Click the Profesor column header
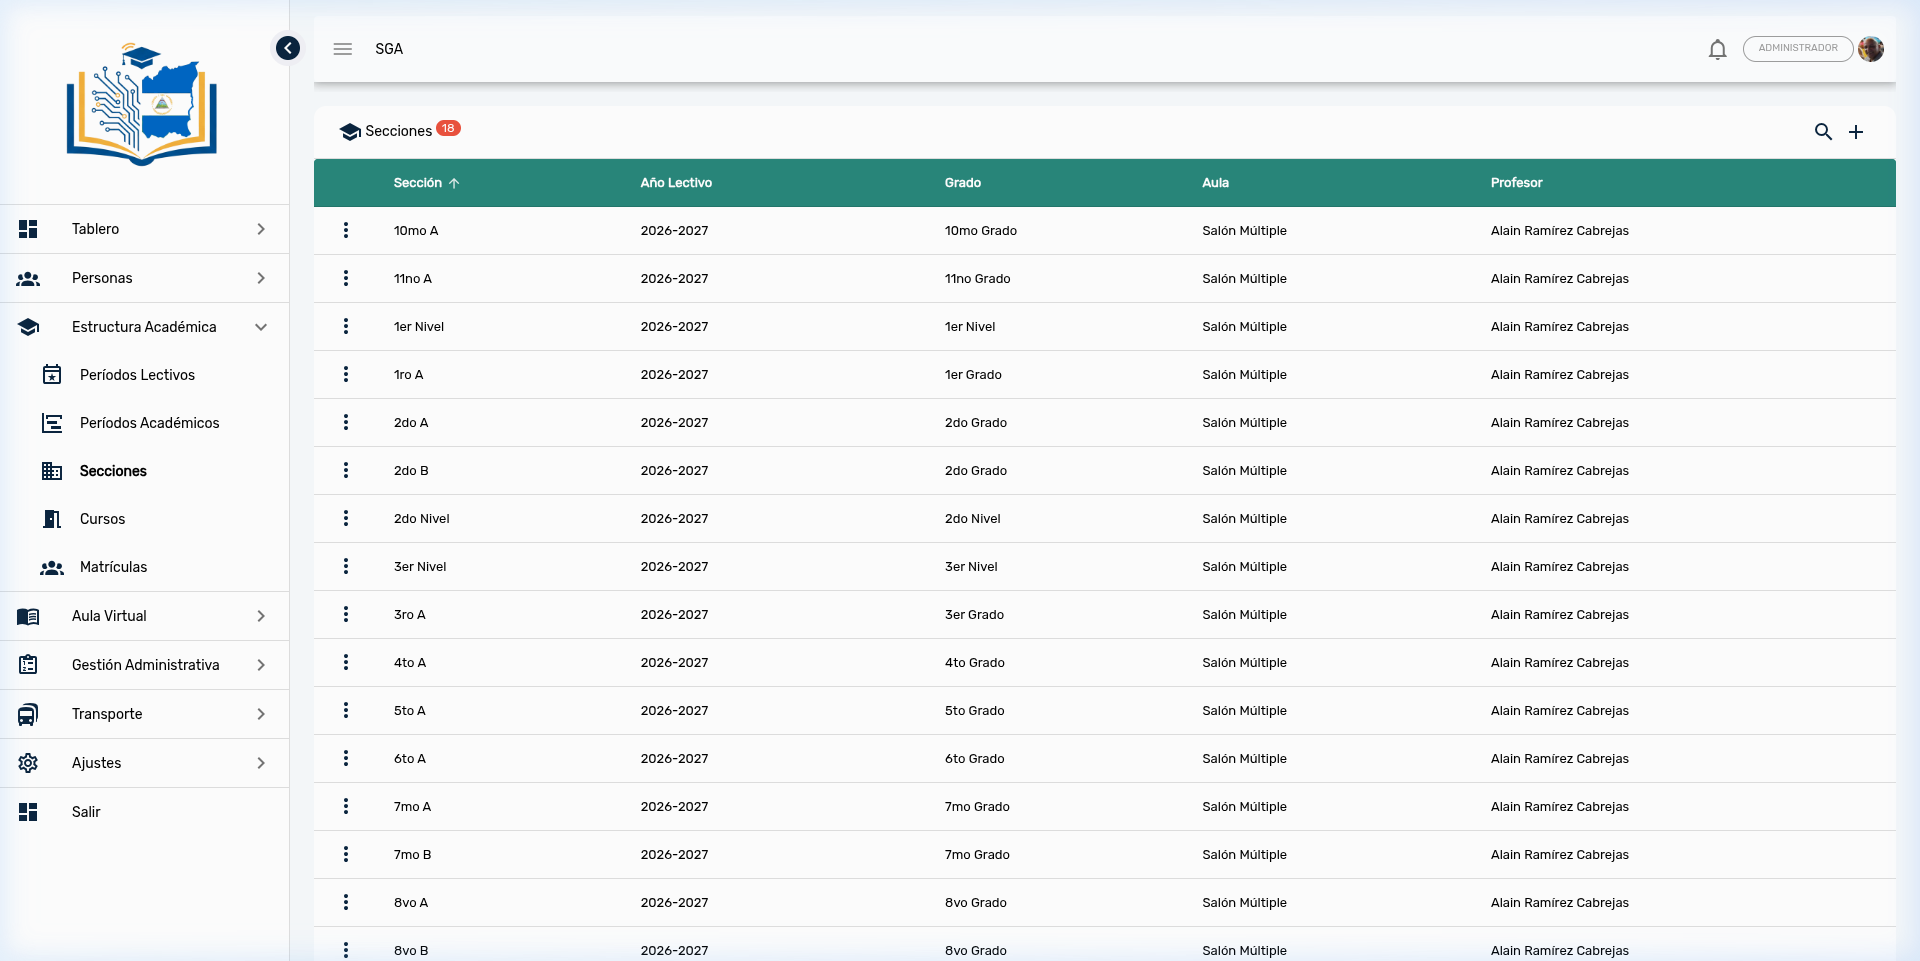This screenshot has height=961, width=1920. tap(1516, 183)
